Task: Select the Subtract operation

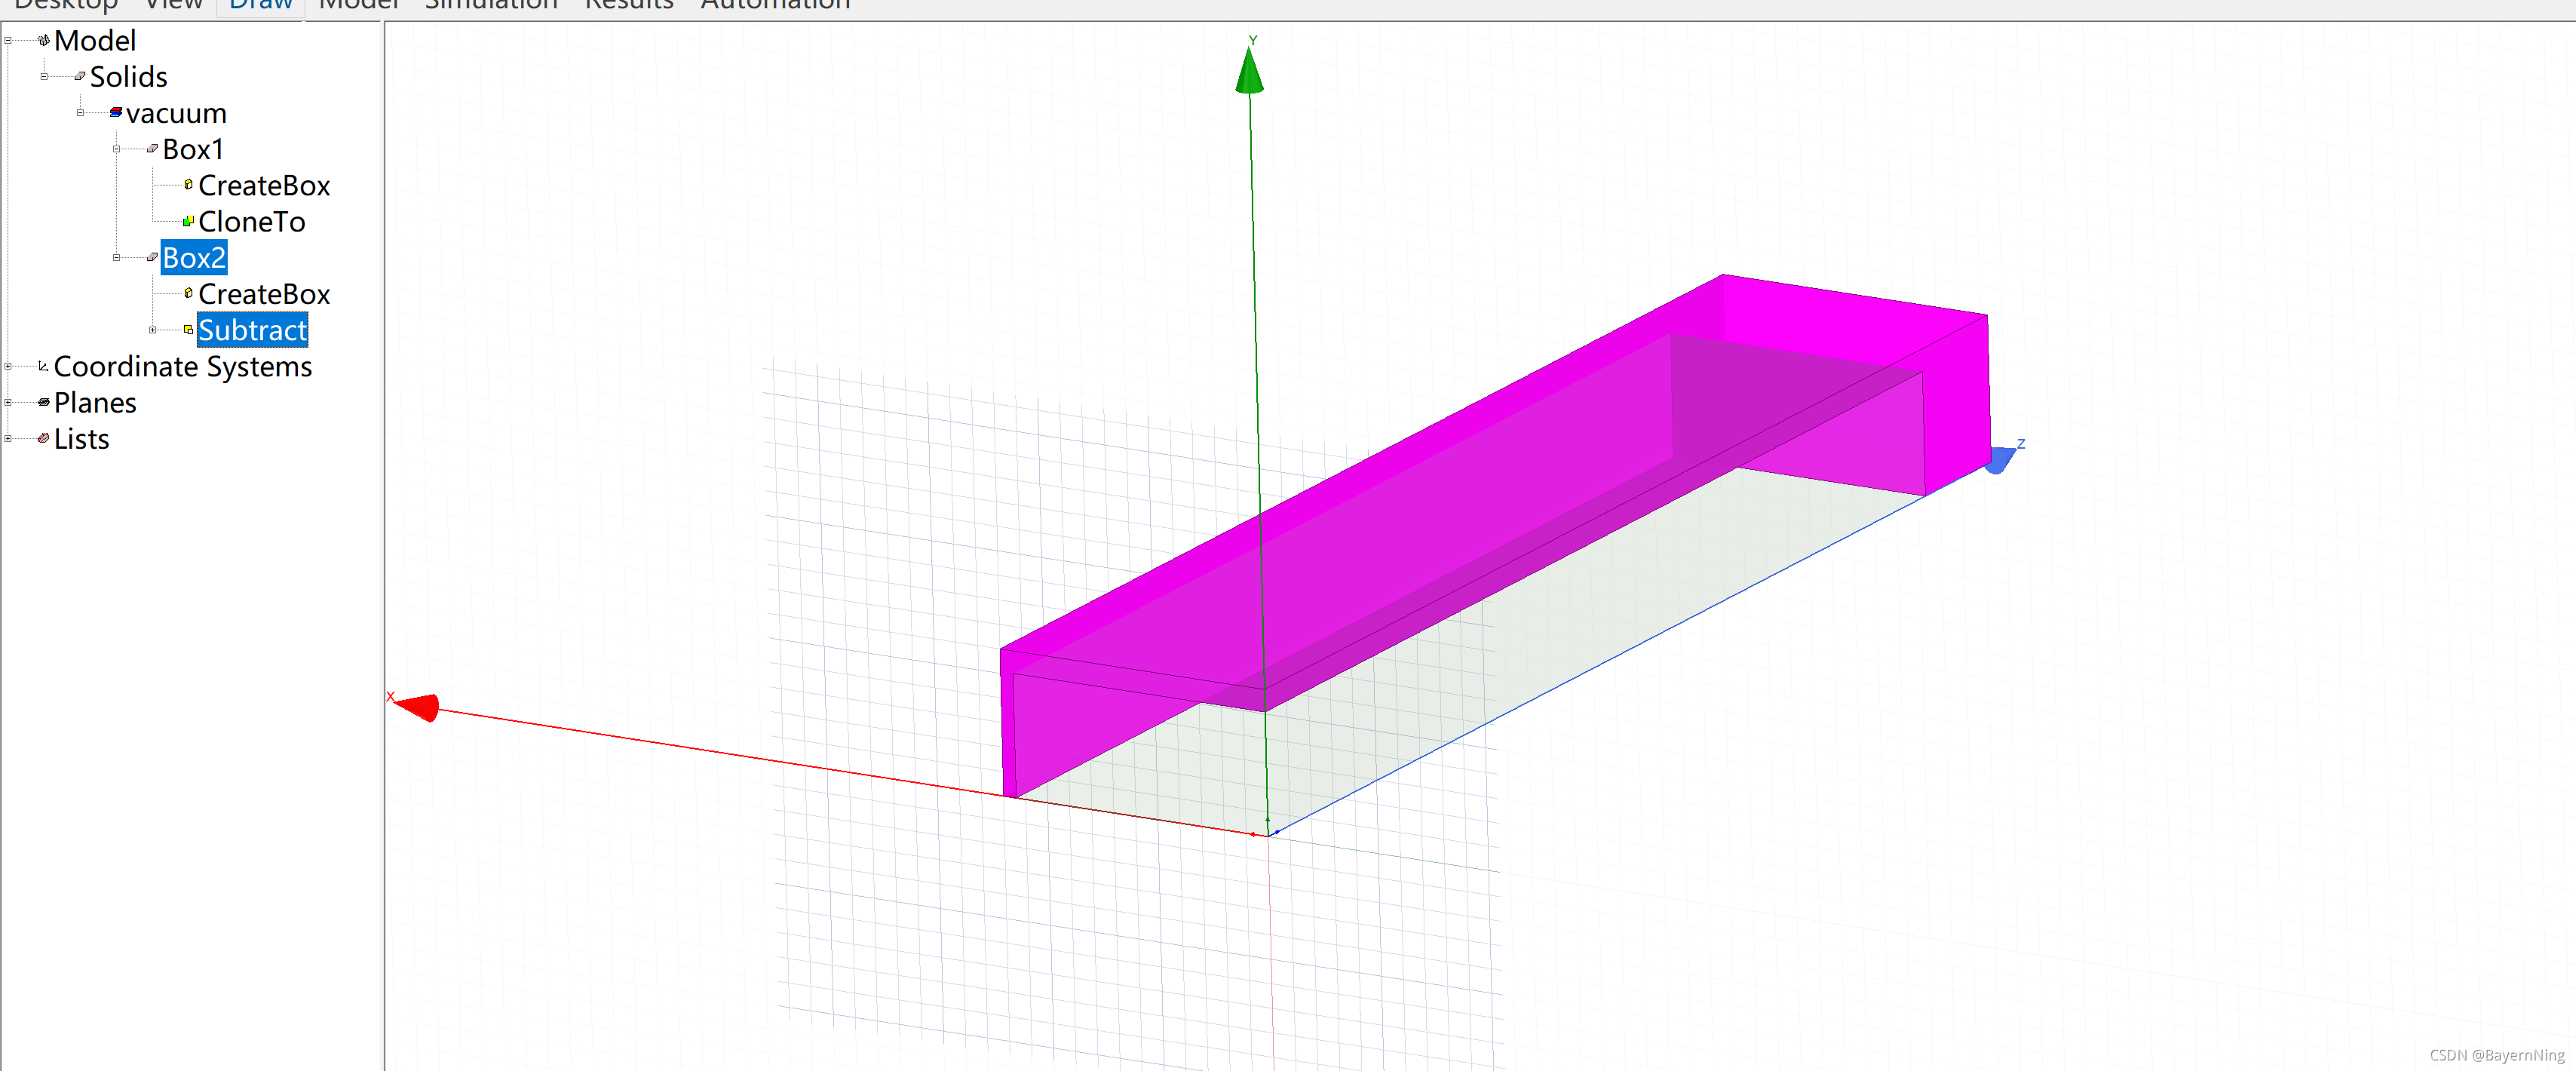Action: pos(253,330)
